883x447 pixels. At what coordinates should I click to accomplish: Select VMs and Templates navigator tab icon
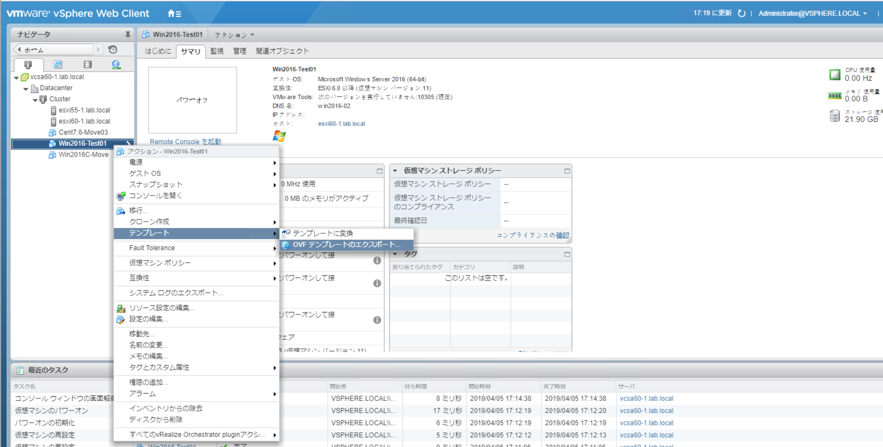(x=58, y=65)
